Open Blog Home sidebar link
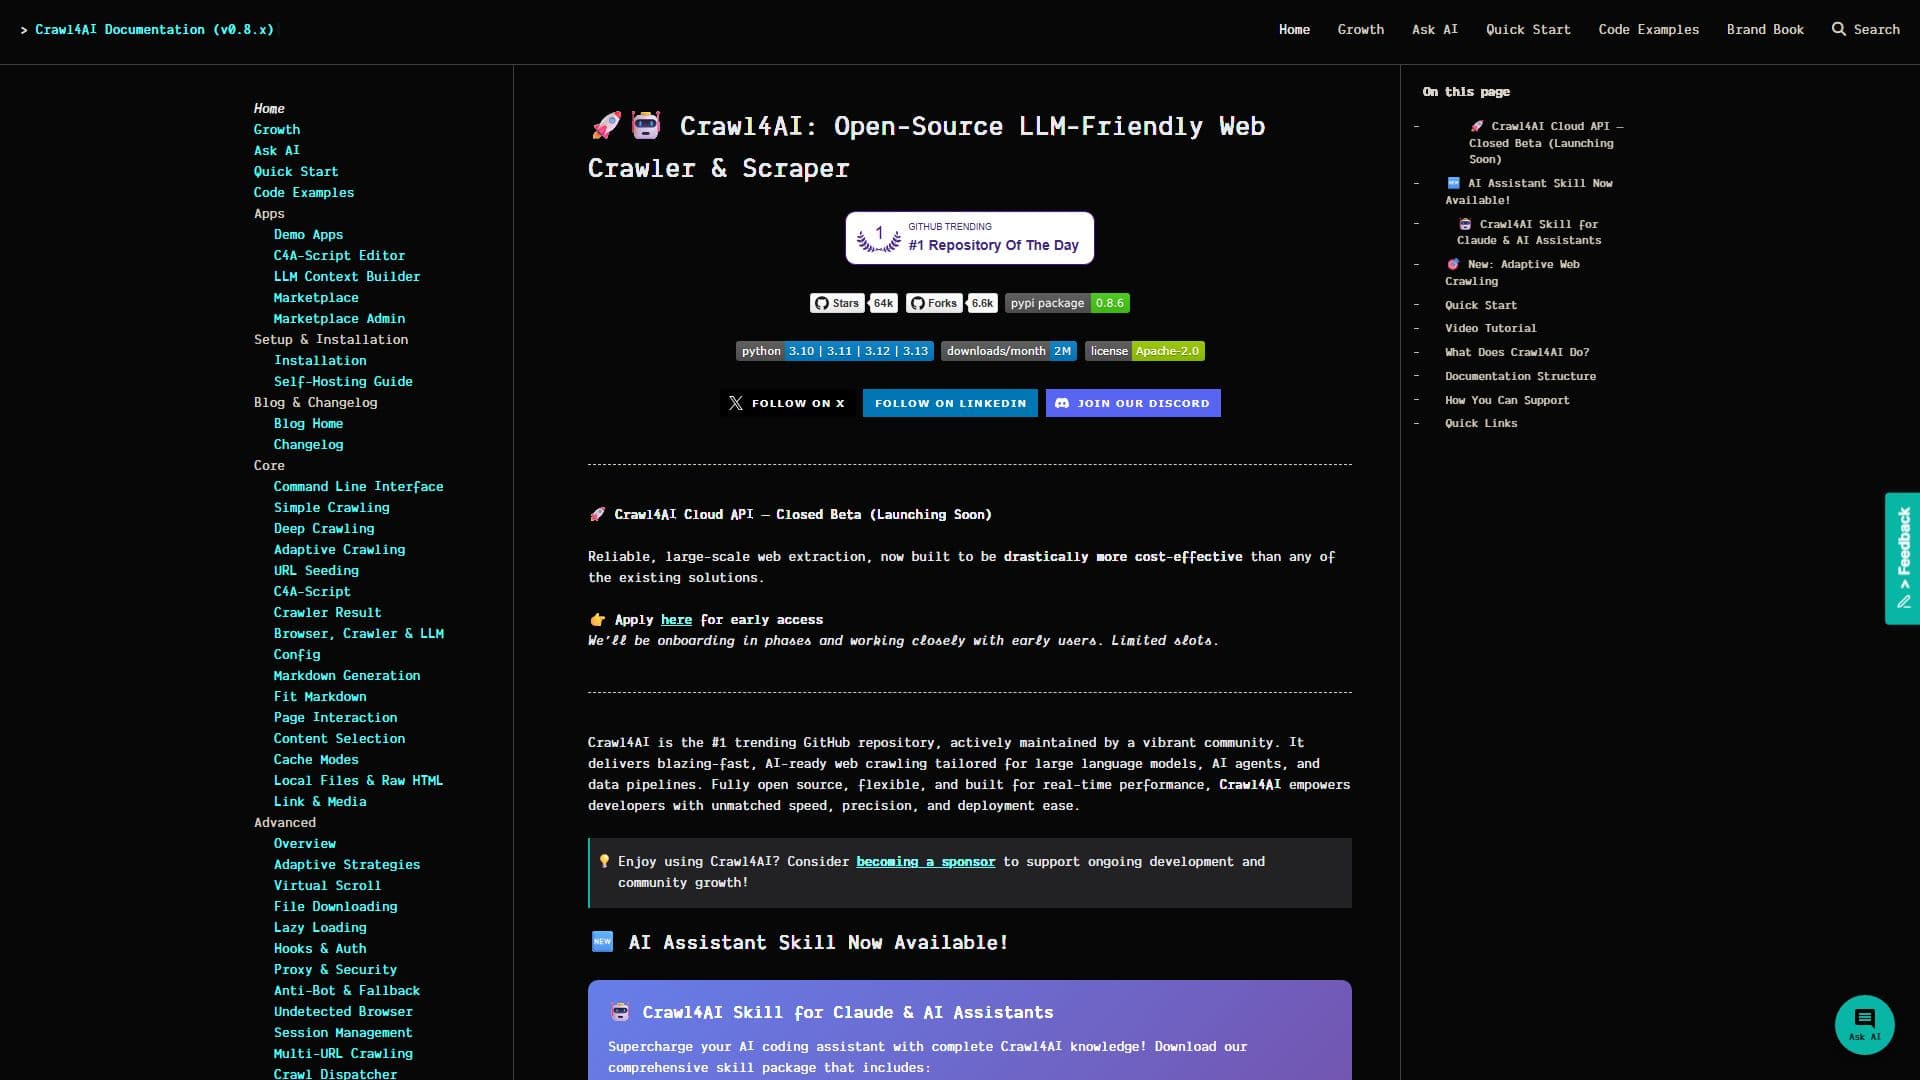Screen dimensions: 1920x1080 tap(308, 424)
